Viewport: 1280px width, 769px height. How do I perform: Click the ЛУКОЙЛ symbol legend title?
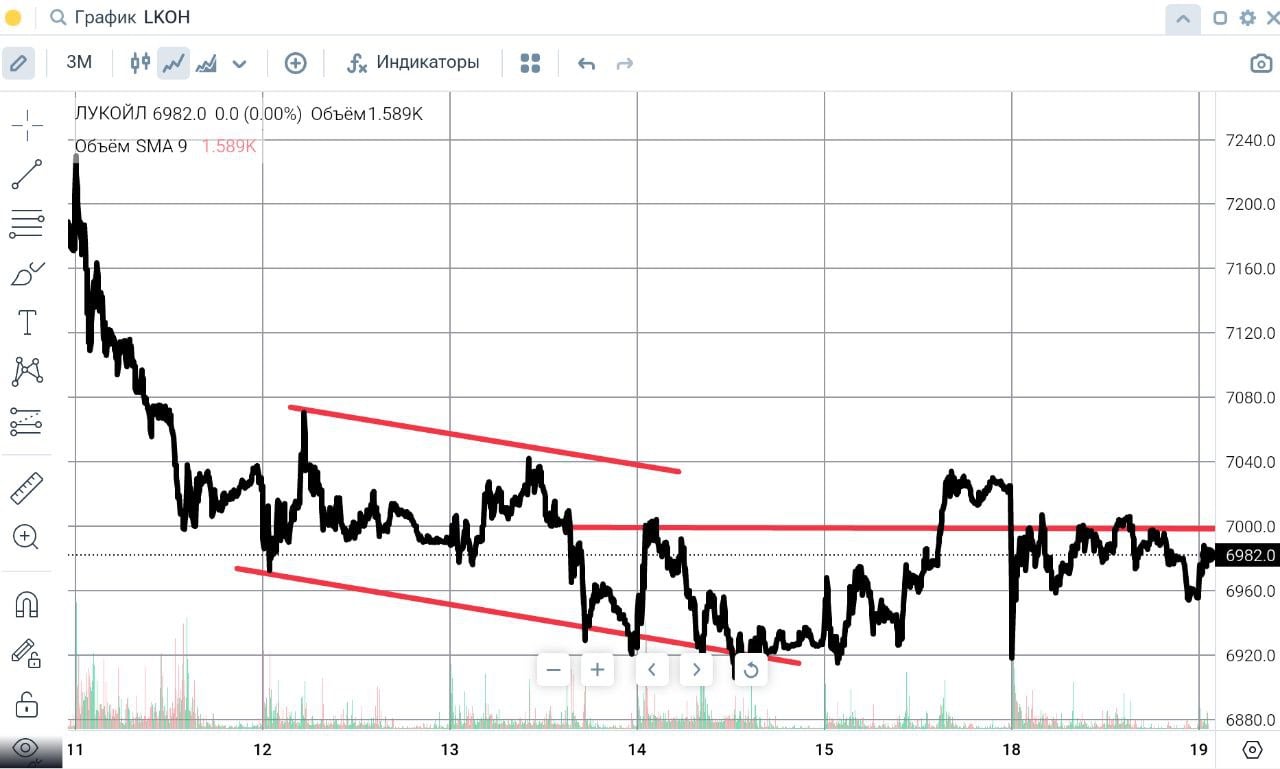pos(111,114)
